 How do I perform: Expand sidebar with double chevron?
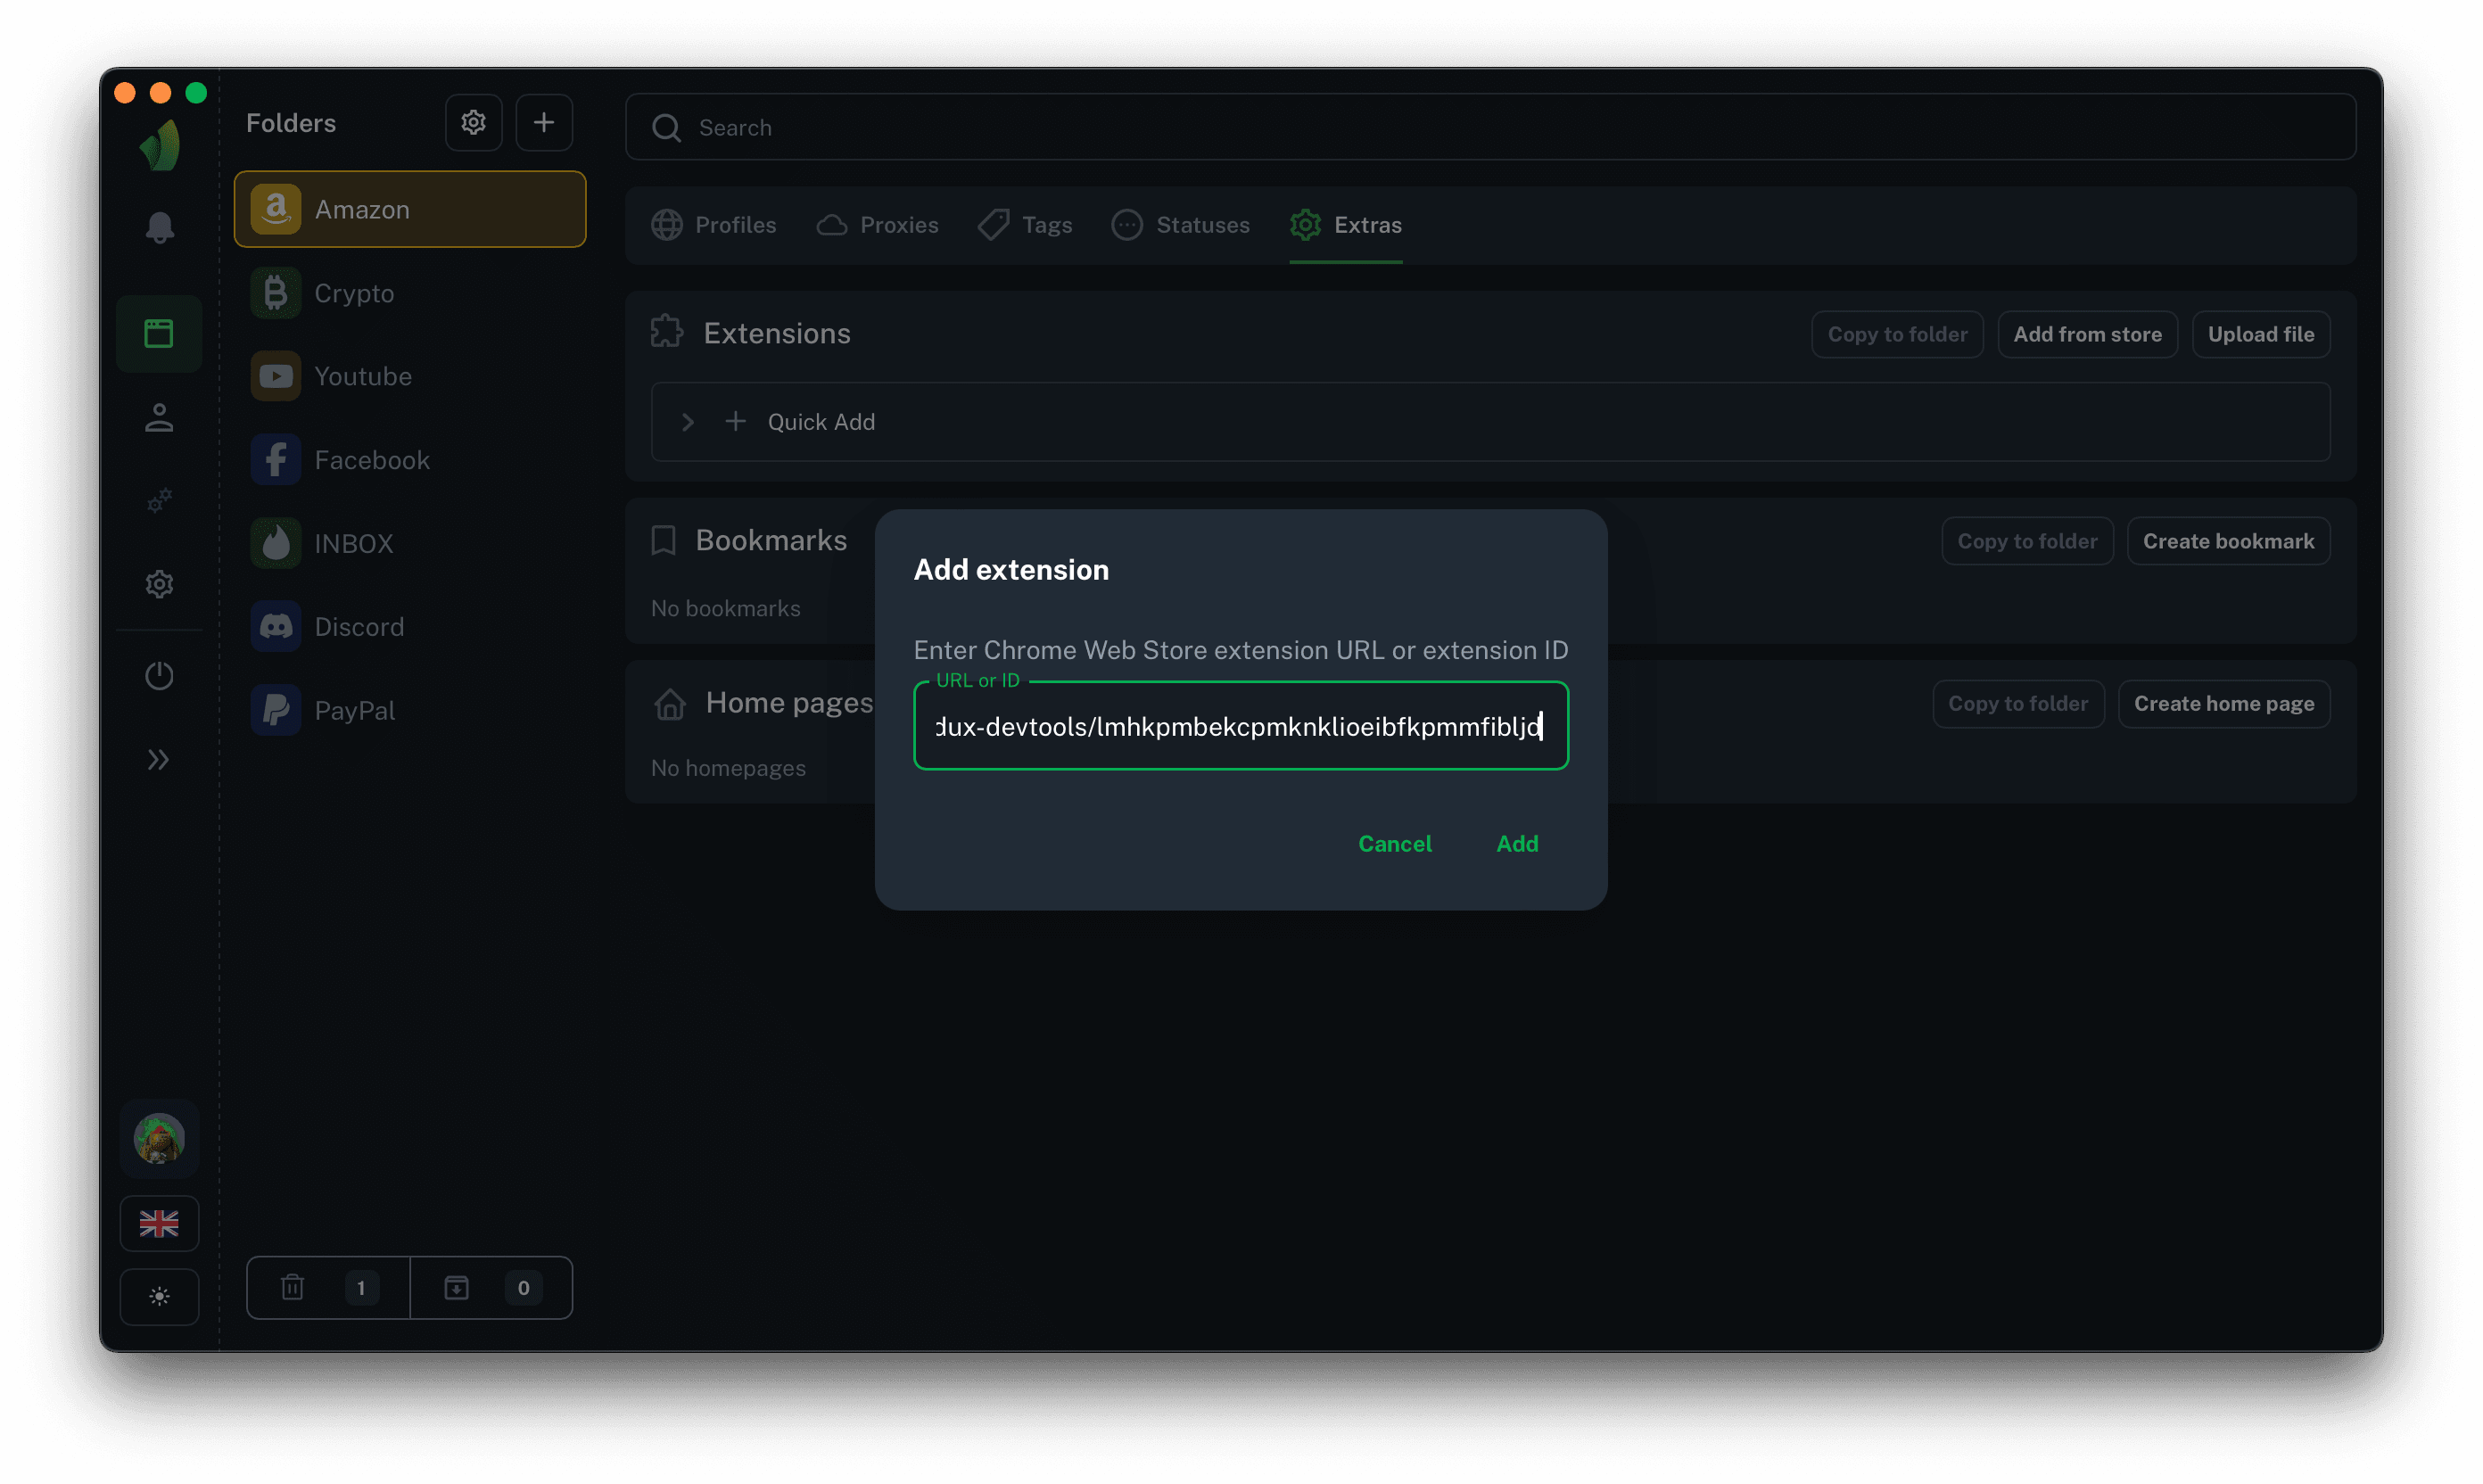[159, 760]
